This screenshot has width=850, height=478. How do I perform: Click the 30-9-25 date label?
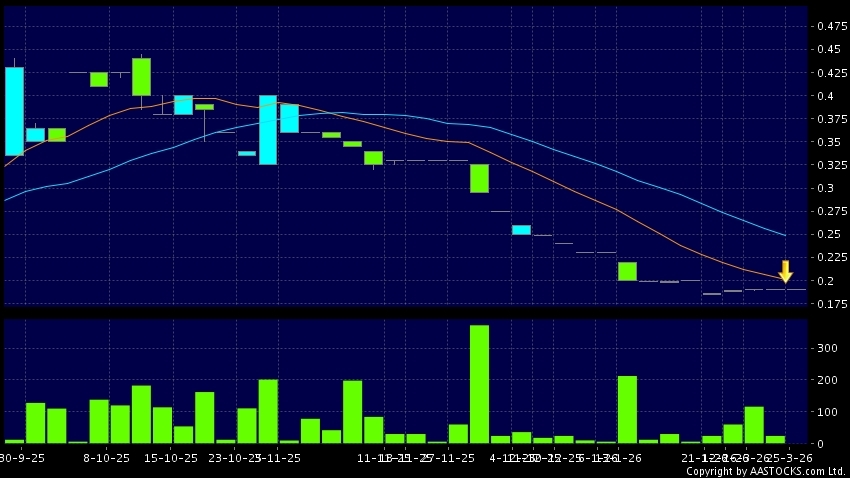(x=21, y=457)
